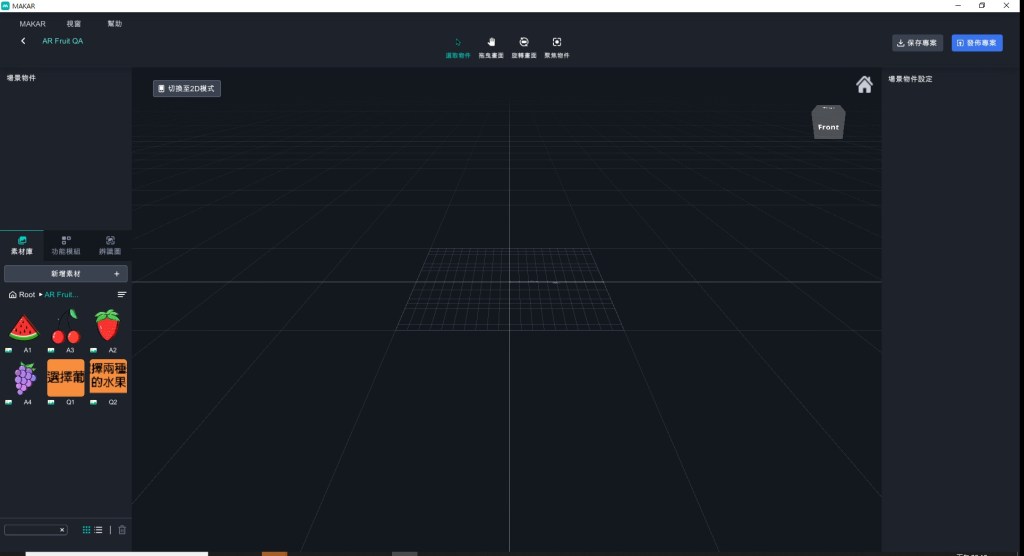Click the Front view orientation cube
1024x556 pixels.
828,123
